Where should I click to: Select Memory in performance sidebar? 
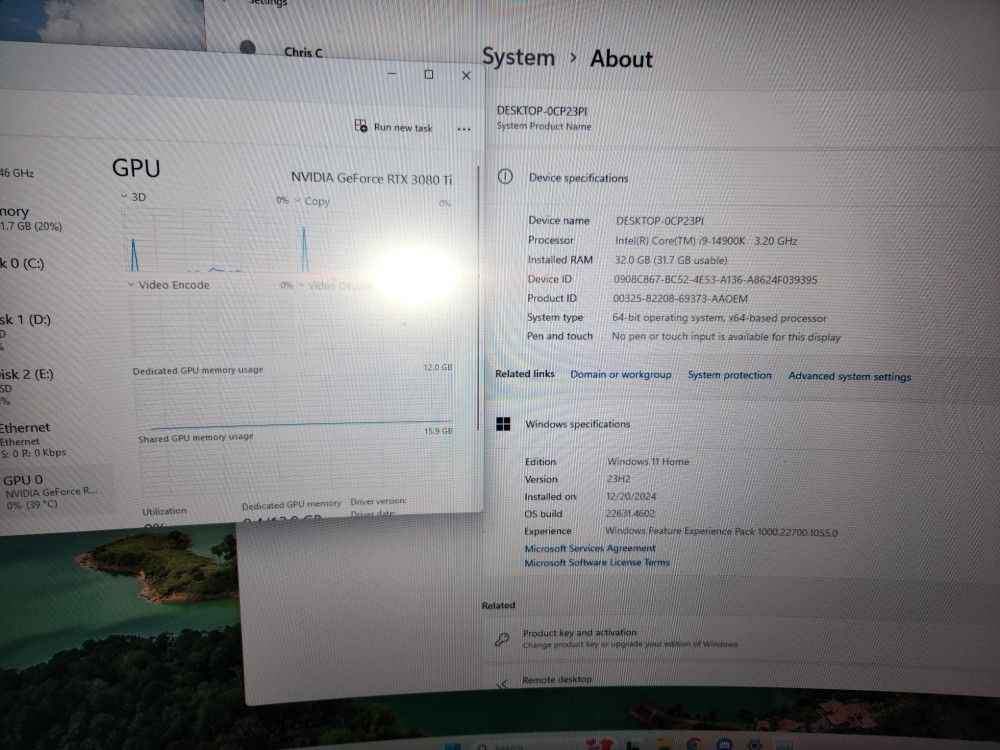click(31, 217)
